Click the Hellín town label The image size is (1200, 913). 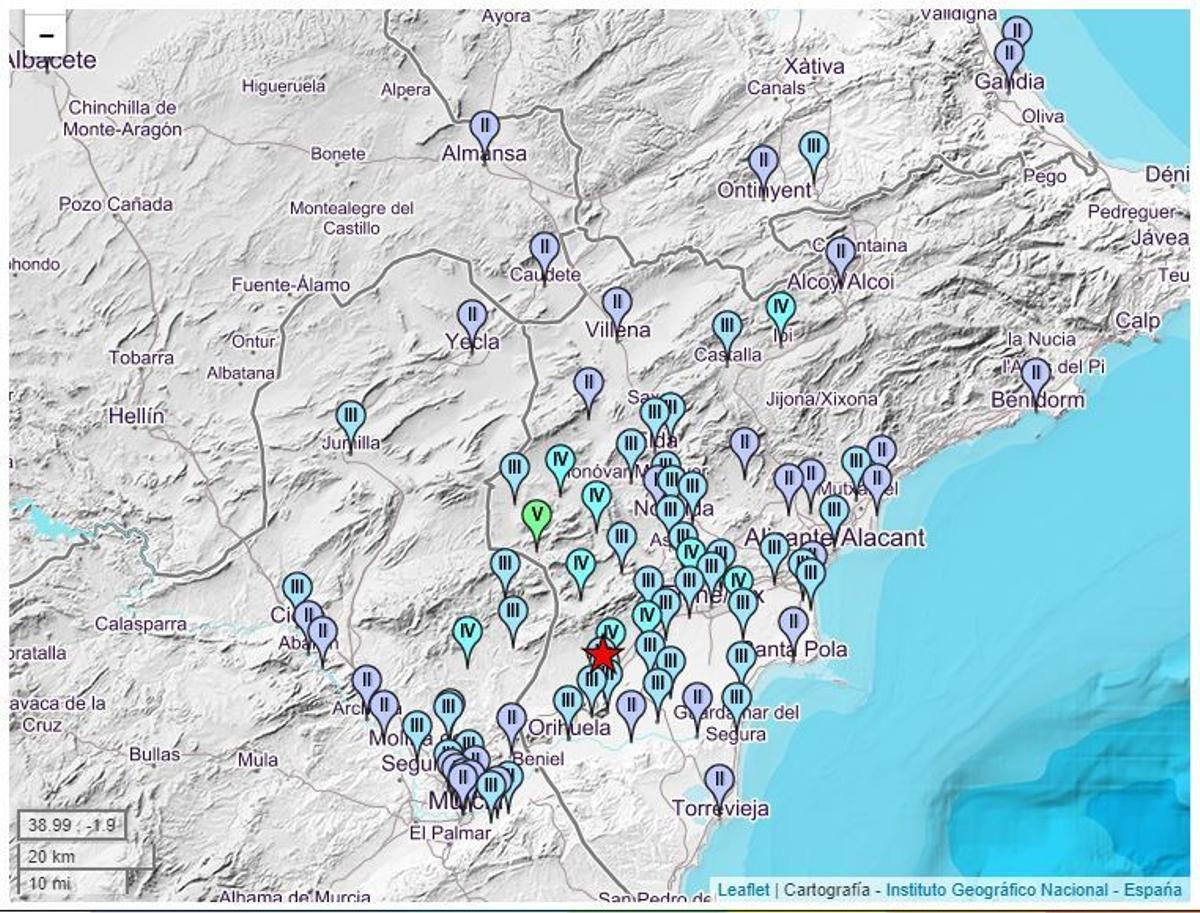[x=136, y=416]
